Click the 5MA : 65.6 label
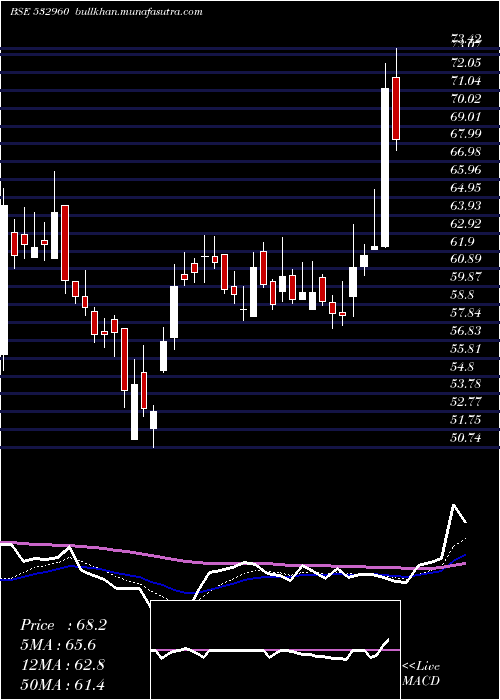Screen dimensions: 500x700 coord(58,645)
